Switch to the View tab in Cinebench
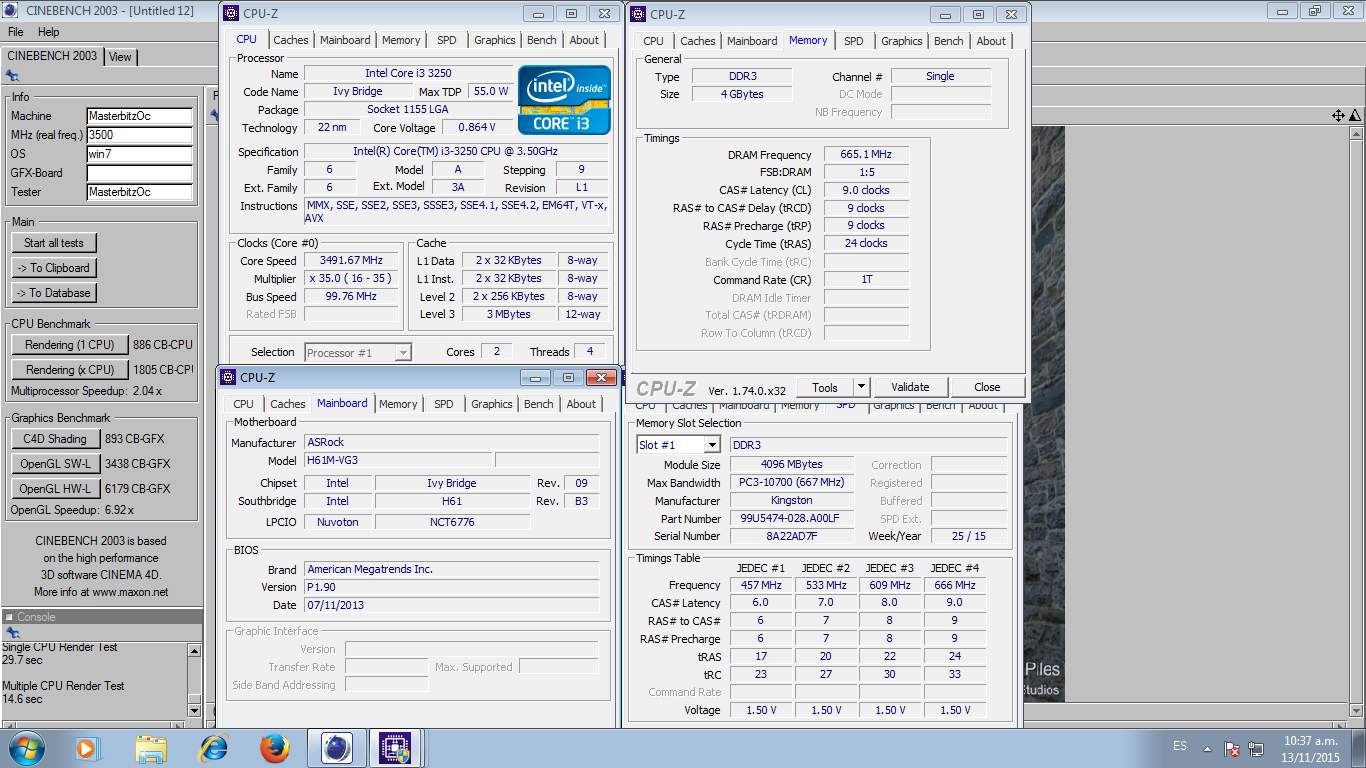The height and width of the screenshot is (768, 1366). [120, 57]
